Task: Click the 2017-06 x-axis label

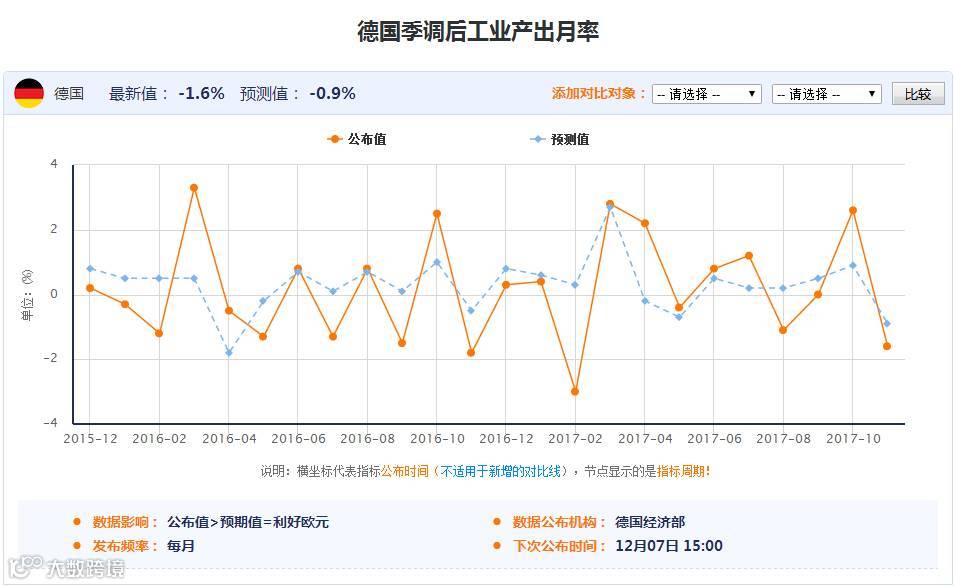Action: coord(714,439)
